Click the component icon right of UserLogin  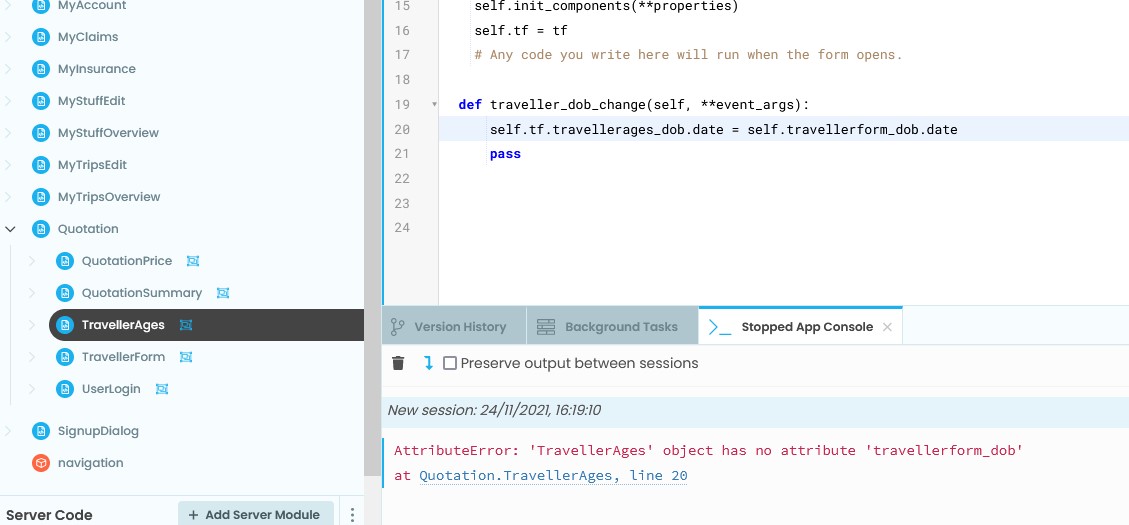[162, 389]
